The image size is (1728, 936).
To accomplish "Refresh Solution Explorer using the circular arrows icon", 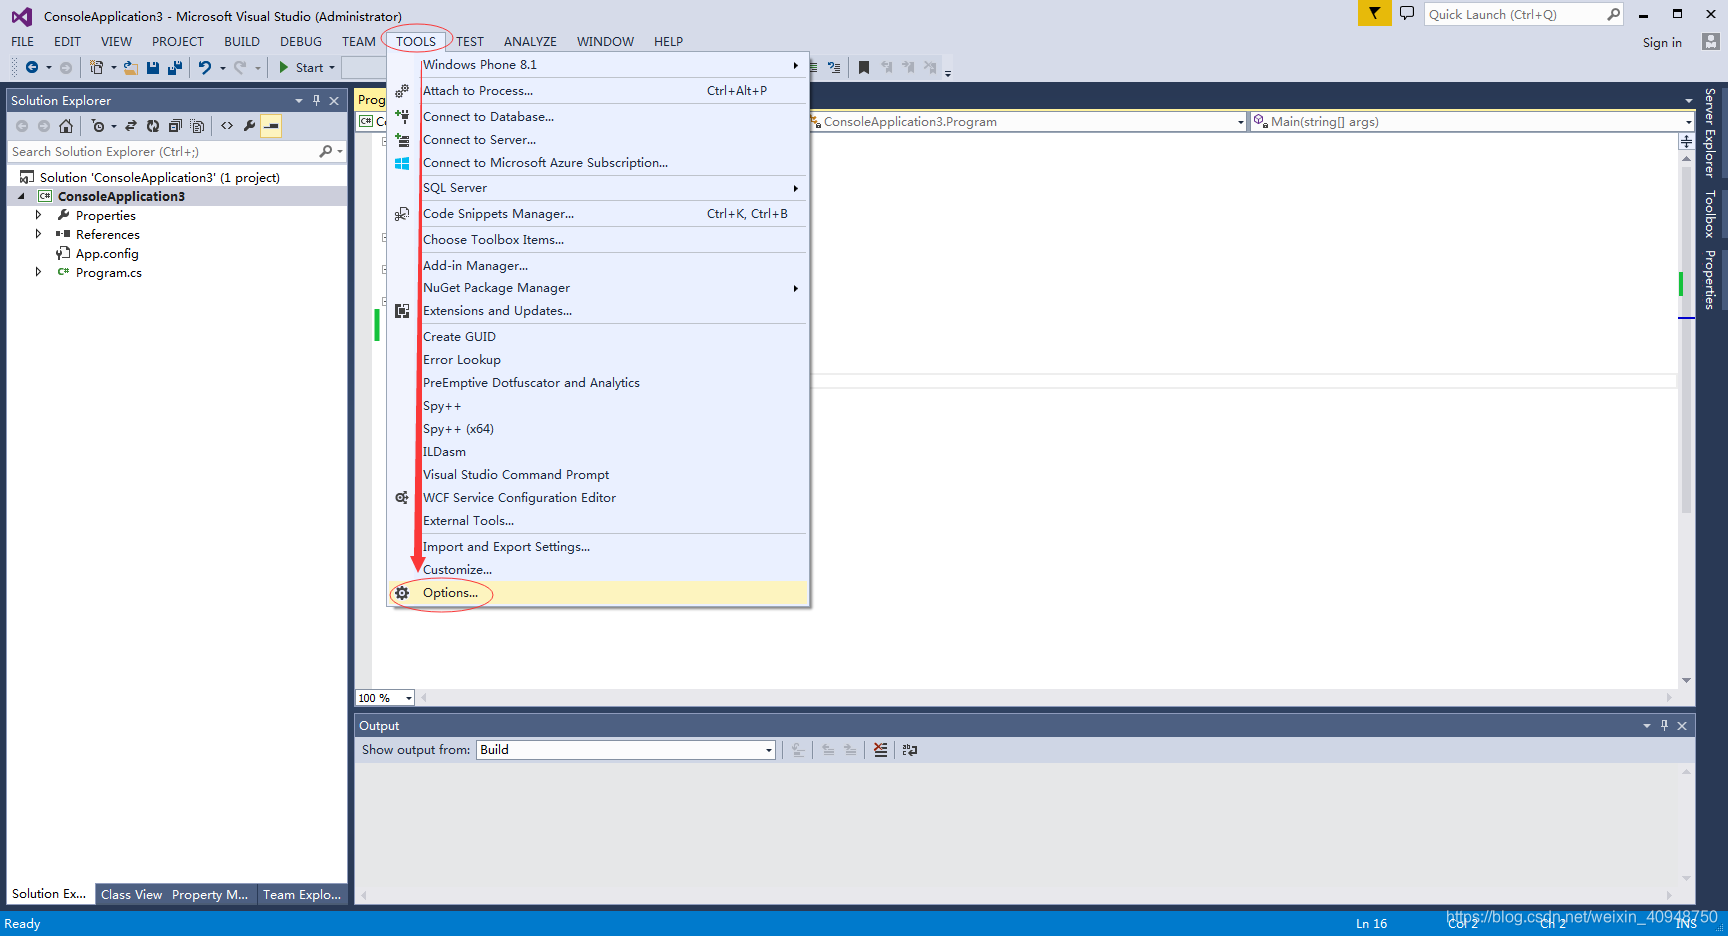I will (x=153, y=126).
